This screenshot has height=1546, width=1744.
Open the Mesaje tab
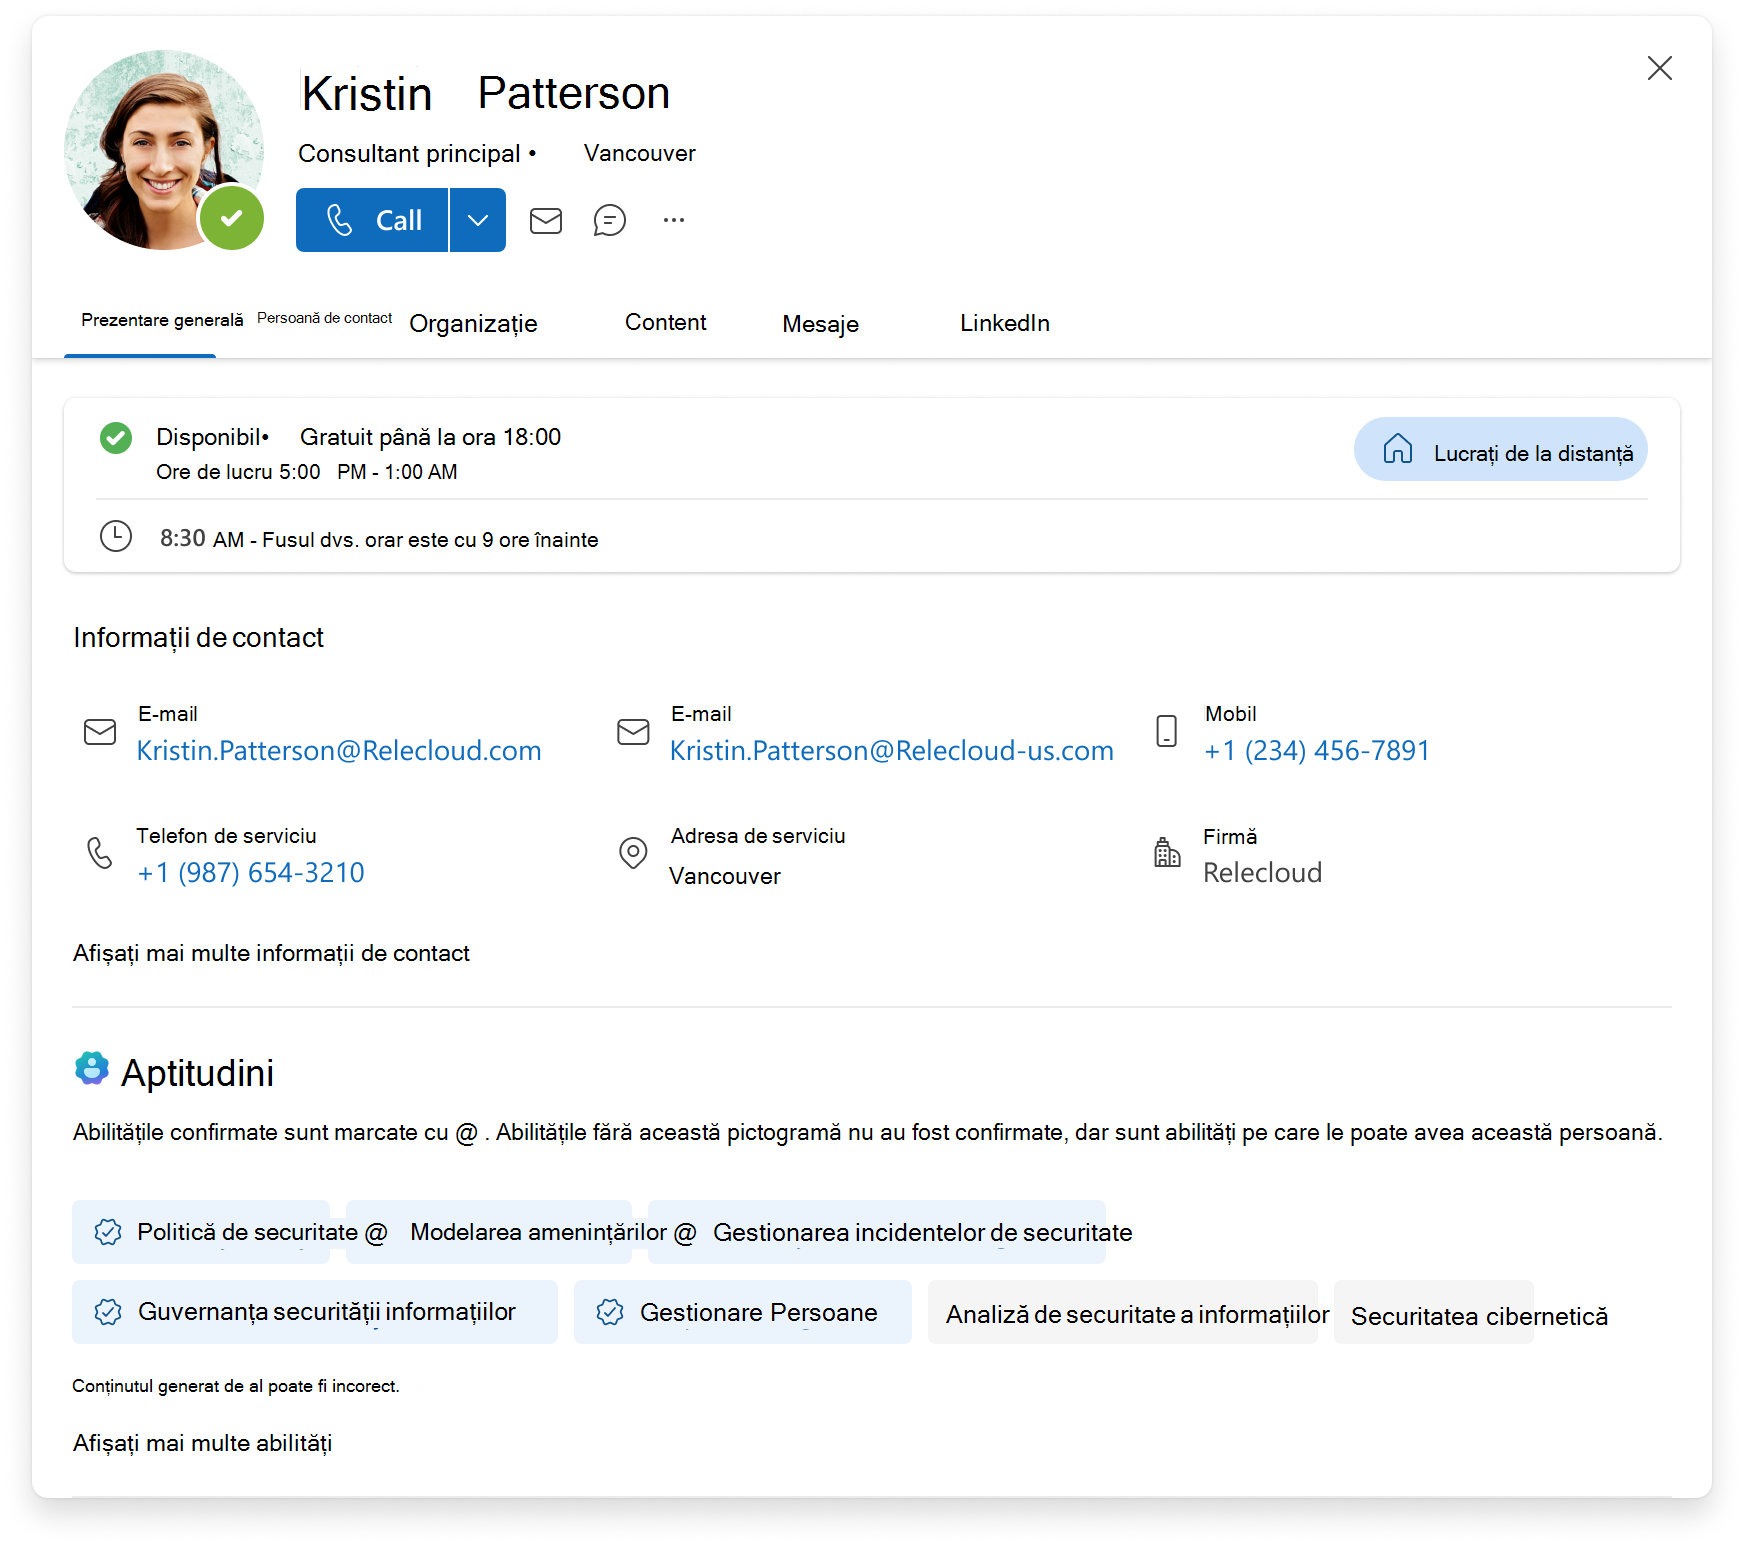(x=821, y=324)
